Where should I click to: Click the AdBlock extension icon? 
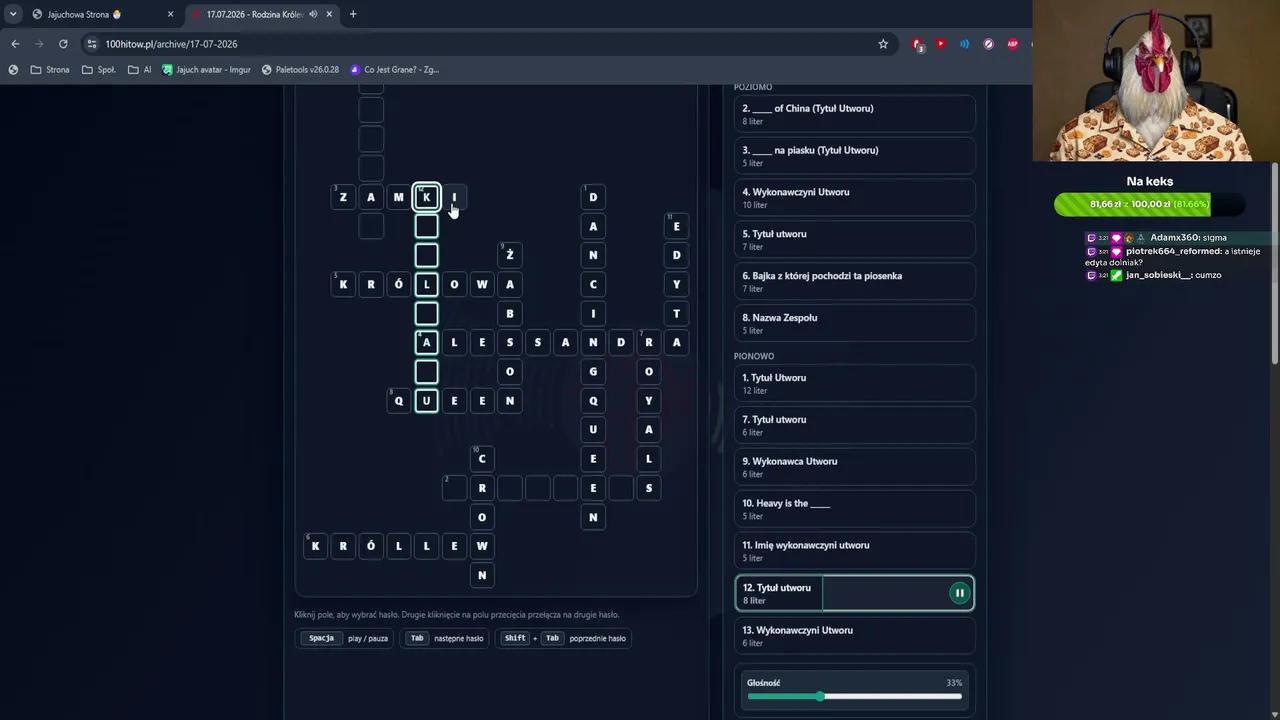point(1012,44)
